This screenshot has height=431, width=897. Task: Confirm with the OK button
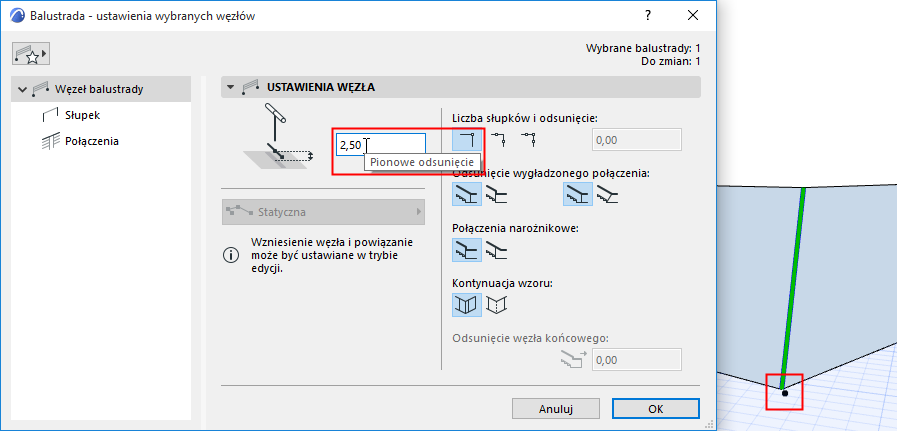tap(654, 408)
